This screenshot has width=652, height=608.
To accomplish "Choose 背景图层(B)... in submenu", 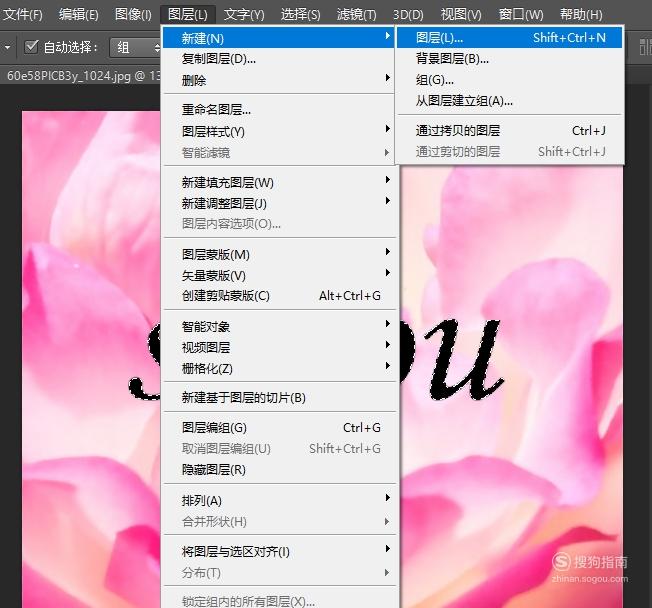I will pos(509,59).
